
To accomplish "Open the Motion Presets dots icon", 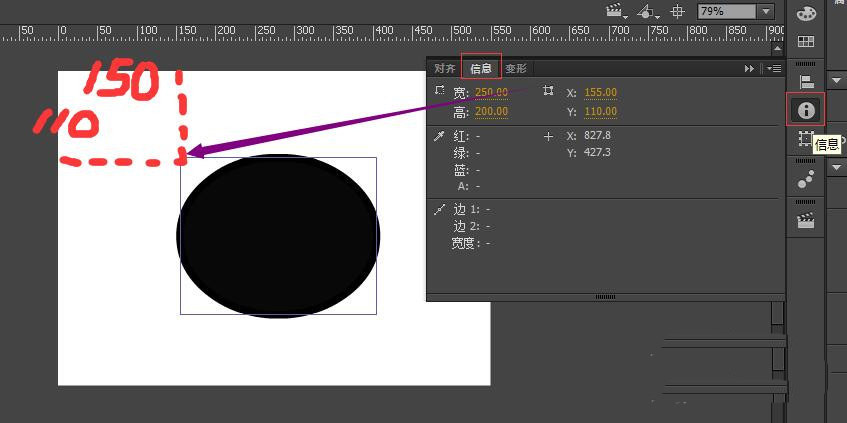I will (x=806, y=180).
